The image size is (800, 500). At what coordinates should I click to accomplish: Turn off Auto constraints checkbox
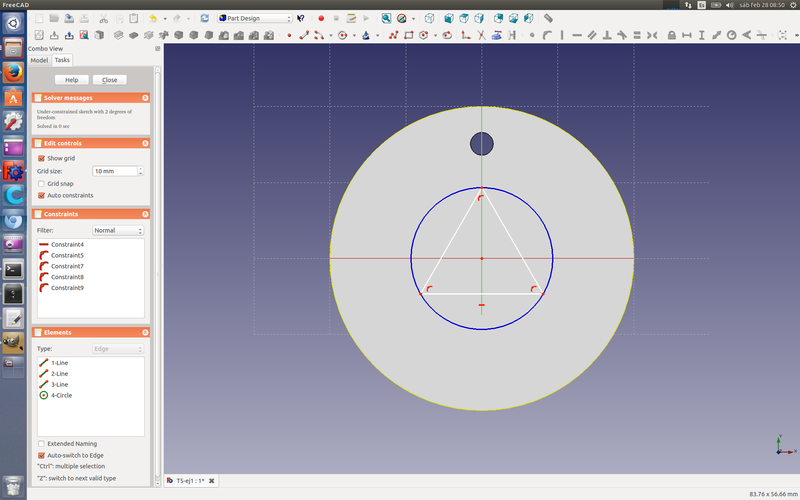coord(41,196)
